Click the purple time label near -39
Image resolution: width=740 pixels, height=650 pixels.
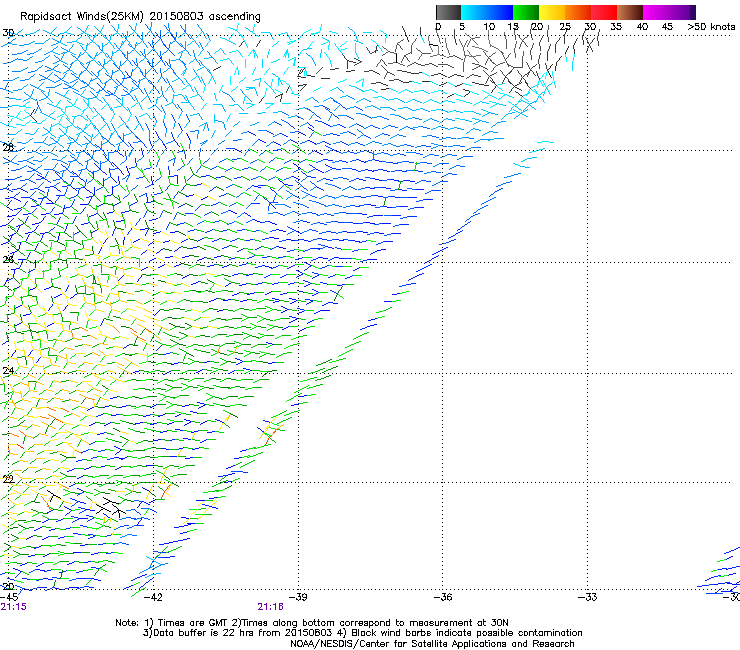(x=270, y=607)
